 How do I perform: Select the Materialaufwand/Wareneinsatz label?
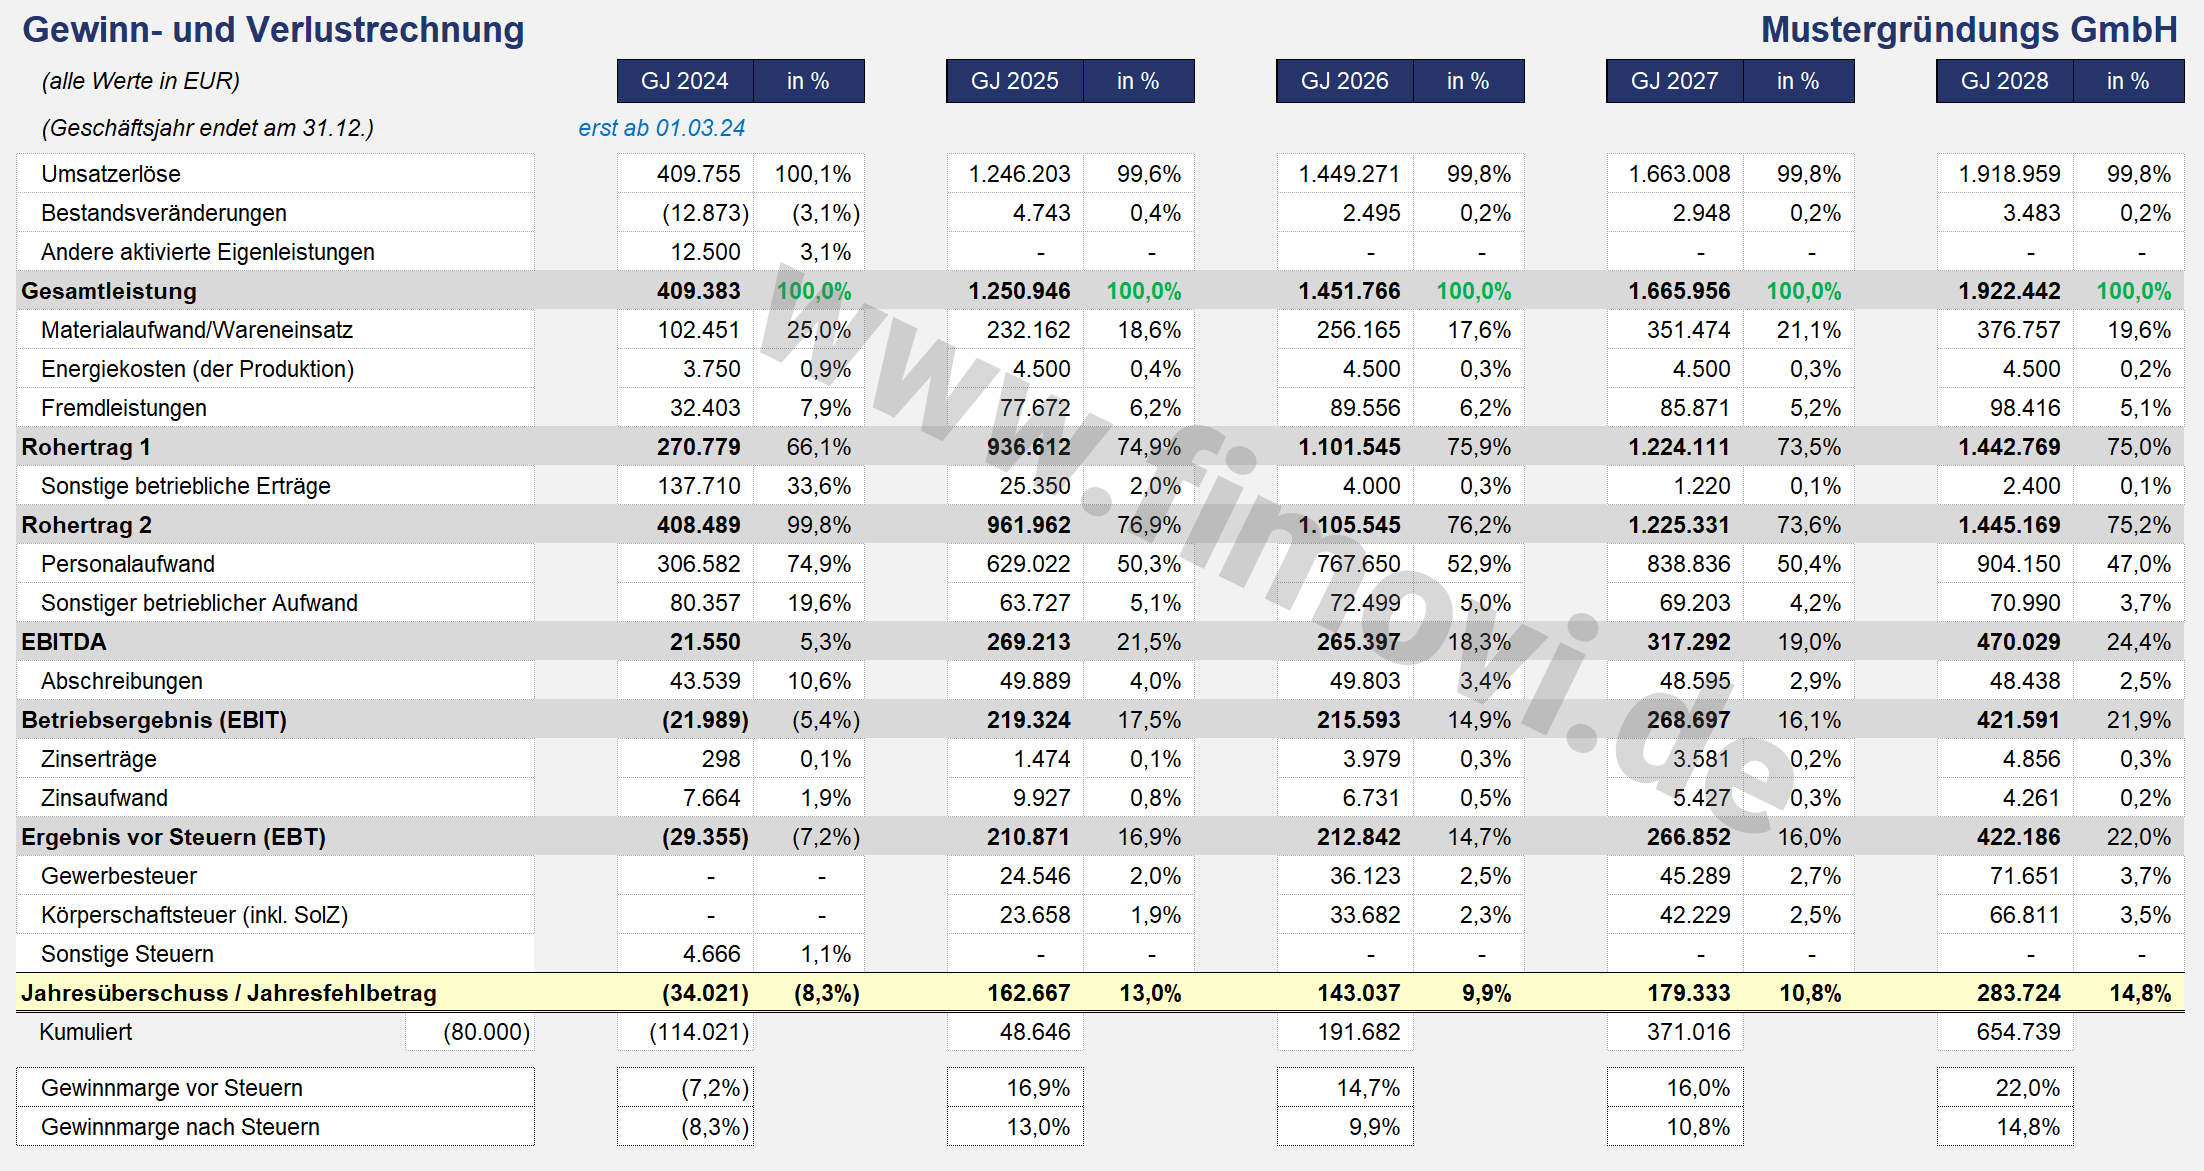point(197,330)
